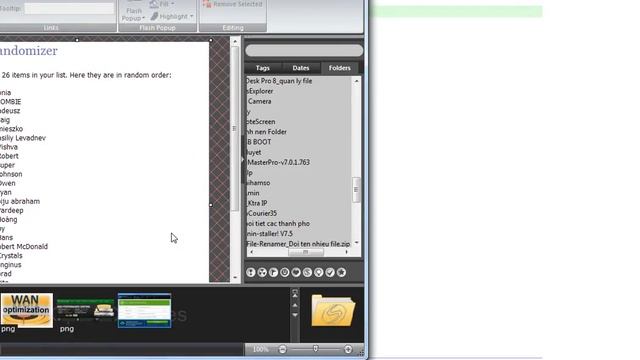640x360 pixels.
Task: Click the 'asiliy Levadnev' name in canvas
Action: pyautogui.click(x=23, y=138)
